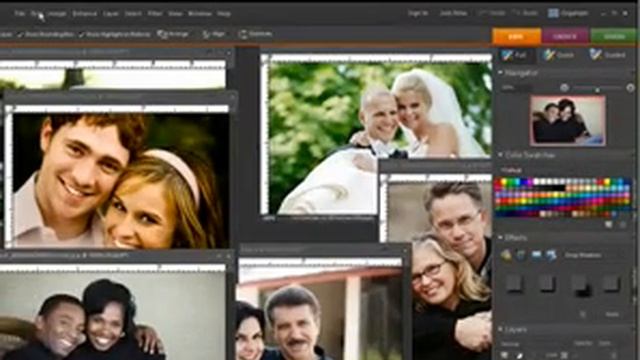Click create new layer icon in Layers
This screenshot has width=640, height=360.
pos(505,355)
